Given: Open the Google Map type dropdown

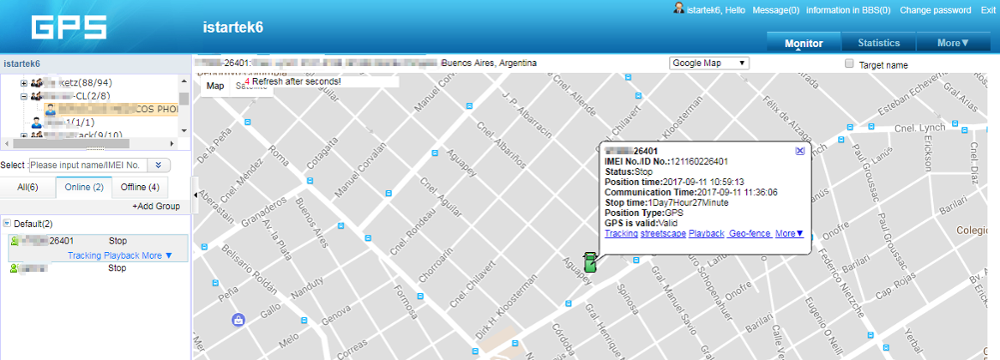Looking at the screenshot, I should pyautogui.click(x=709, y=63).
